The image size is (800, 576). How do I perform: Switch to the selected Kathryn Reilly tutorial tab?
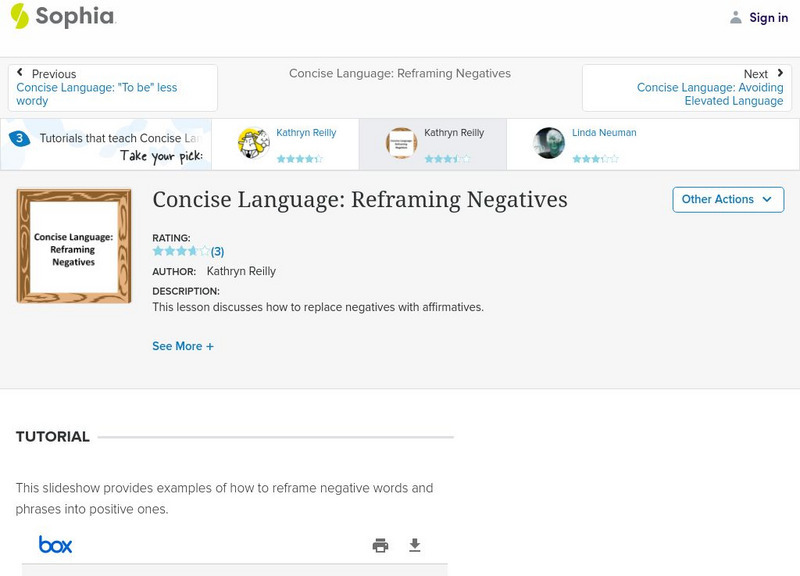(453, 133)
